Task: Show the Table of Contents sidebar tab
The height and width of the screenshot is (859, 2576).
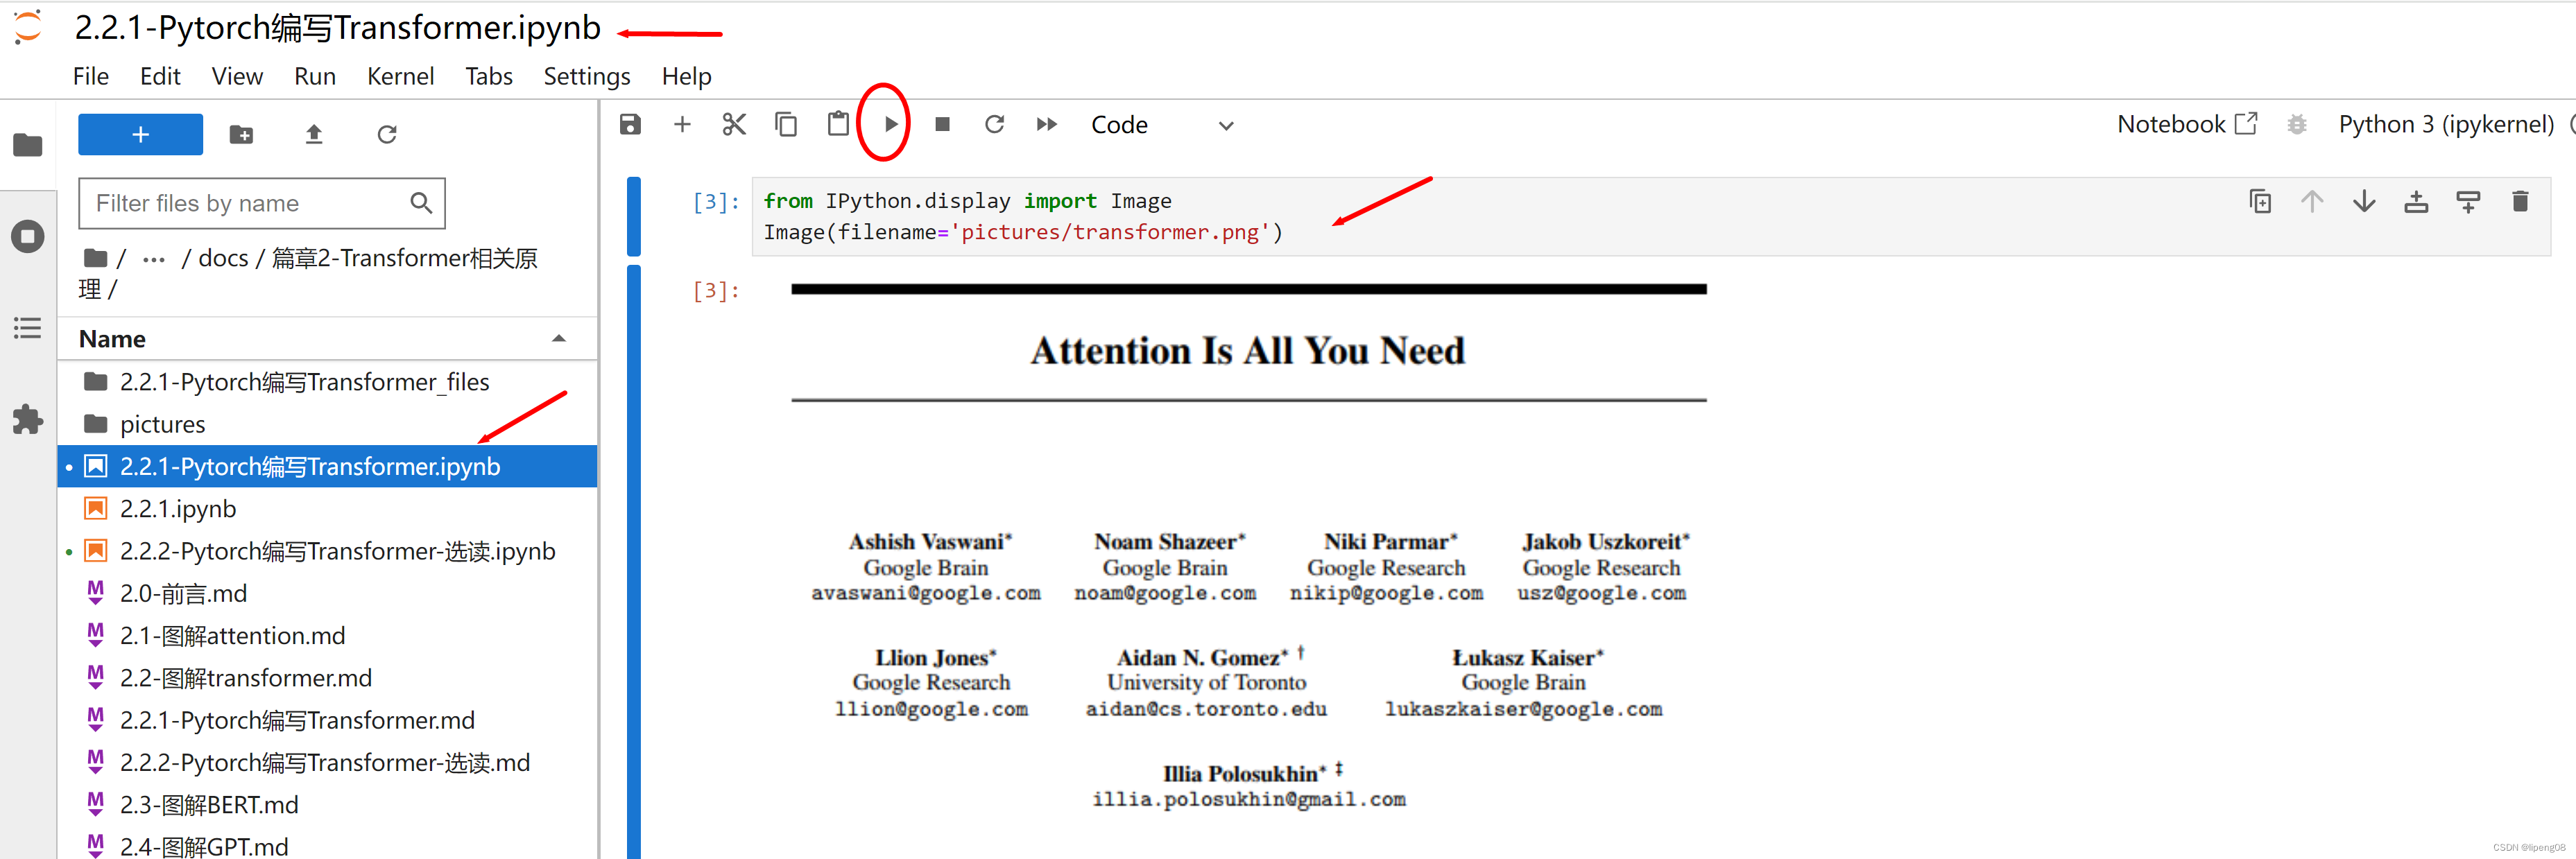Action: coord(28,328)
